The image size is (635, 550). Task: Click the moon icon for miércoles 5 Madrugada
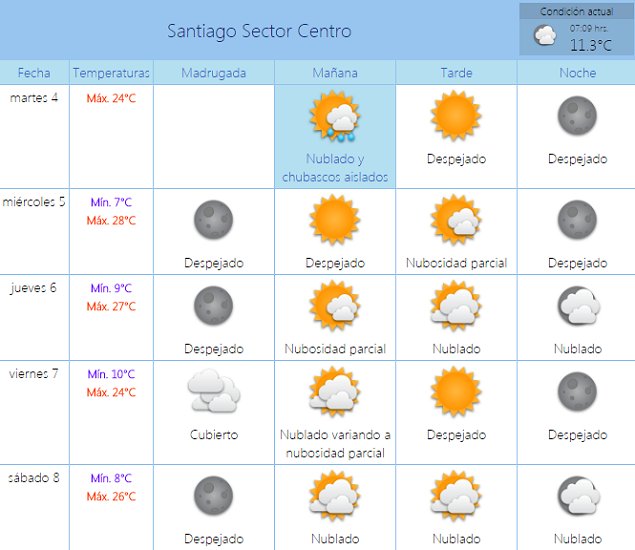[213, 220]
